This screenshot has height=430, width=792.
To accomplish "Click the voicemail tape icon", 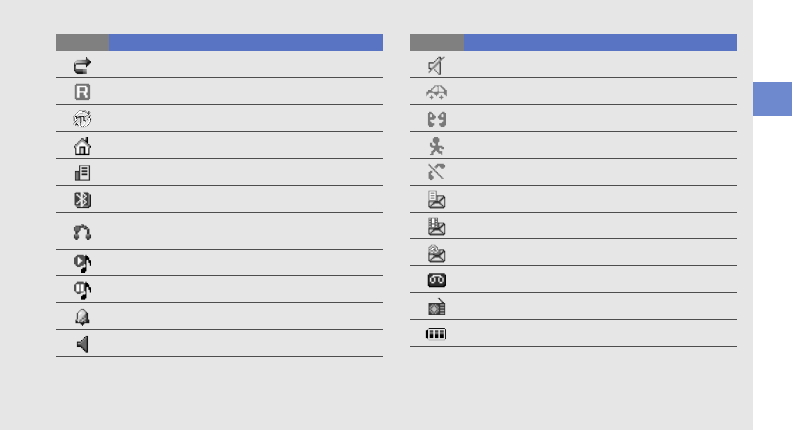I will (436, 281).
